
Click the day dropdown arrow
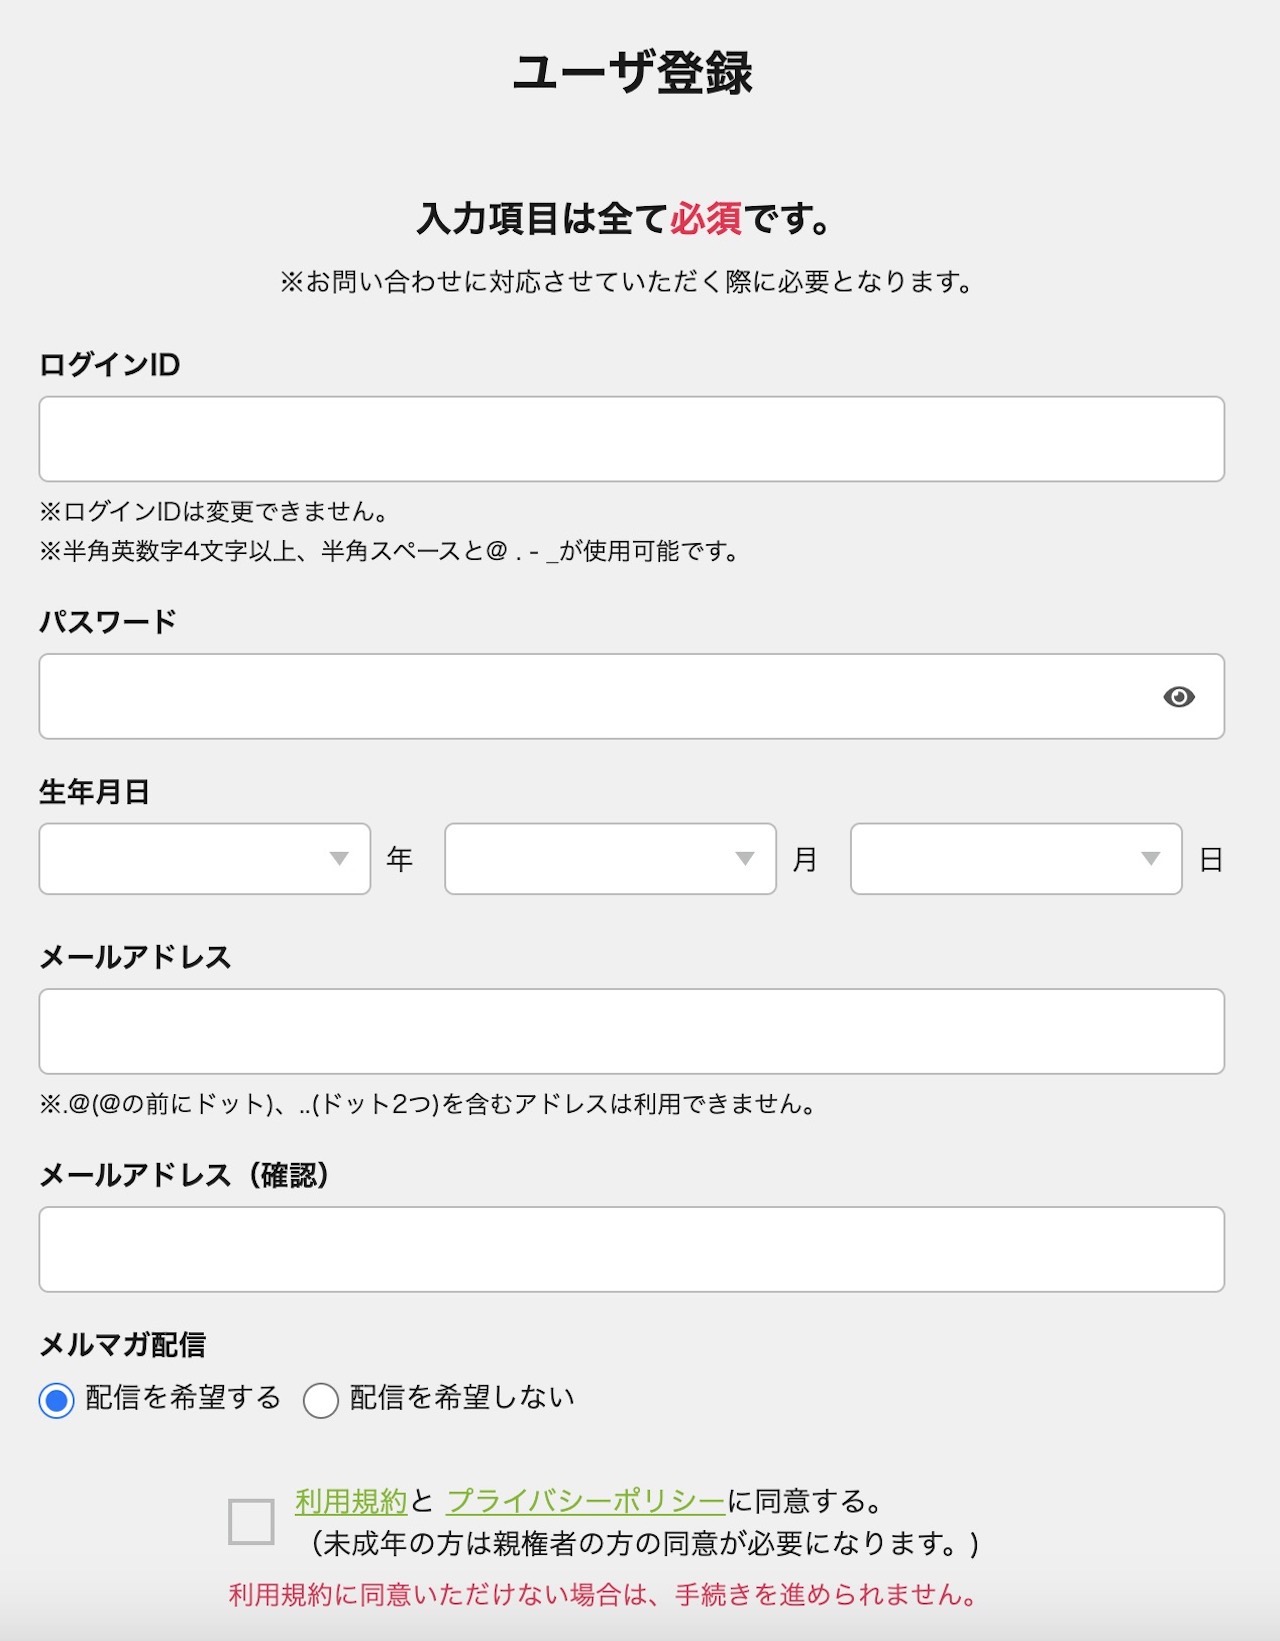click(x=1151, y=858)
